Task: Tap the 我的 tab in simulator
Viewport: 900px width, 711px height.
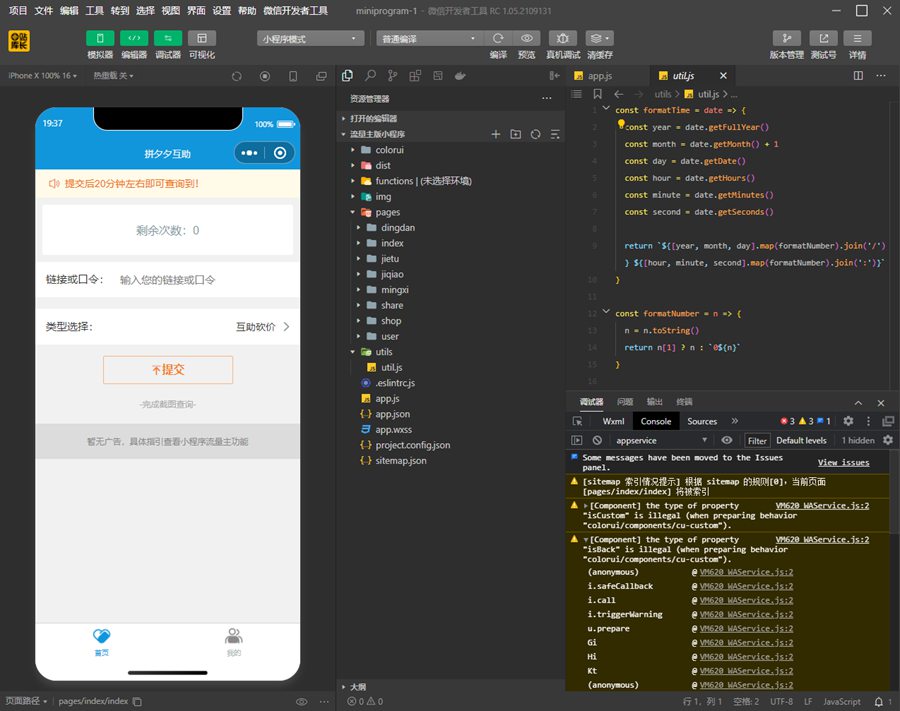Action: [234, 642]
